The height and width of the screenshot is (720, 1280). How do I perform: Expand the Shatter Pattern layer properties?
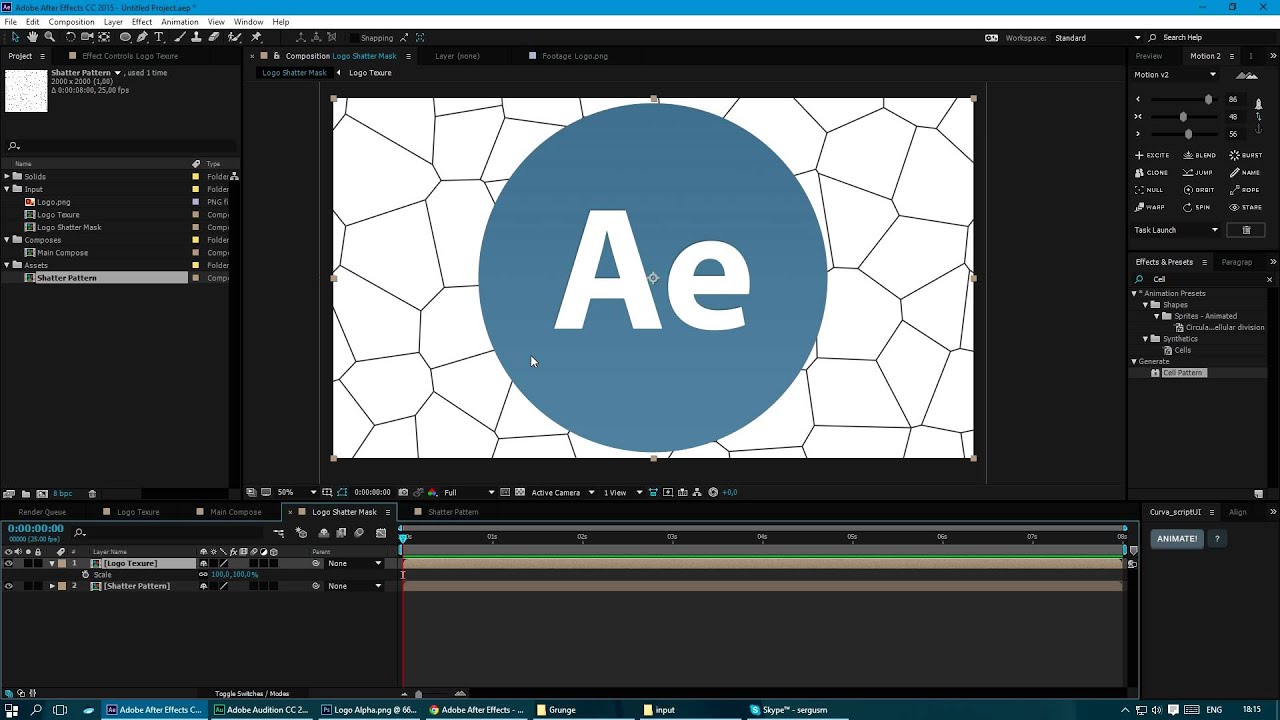[52, 586]
